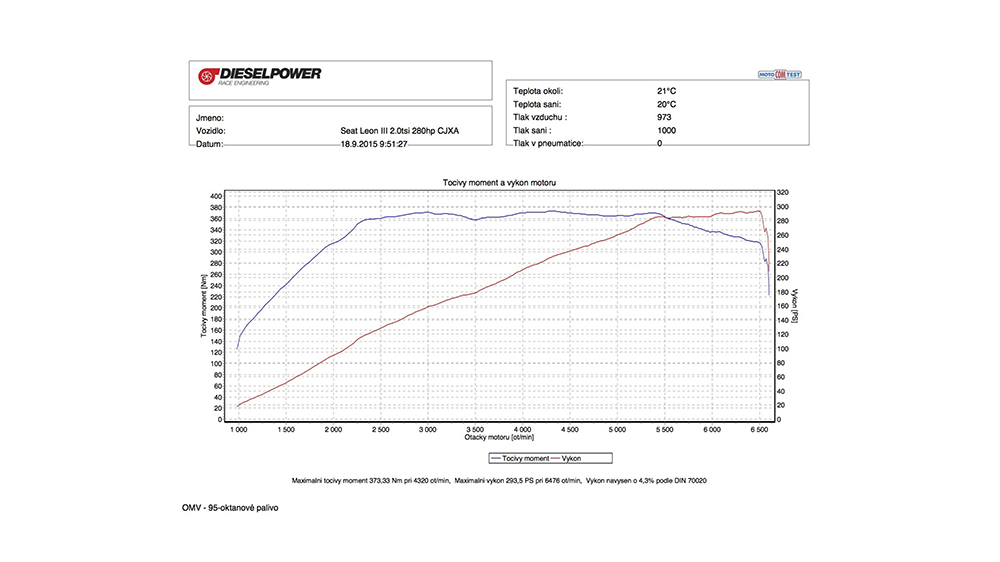Screen dimensions: 1000x562
Task: Click the Teplota okoli label
Action: [538, 91]
